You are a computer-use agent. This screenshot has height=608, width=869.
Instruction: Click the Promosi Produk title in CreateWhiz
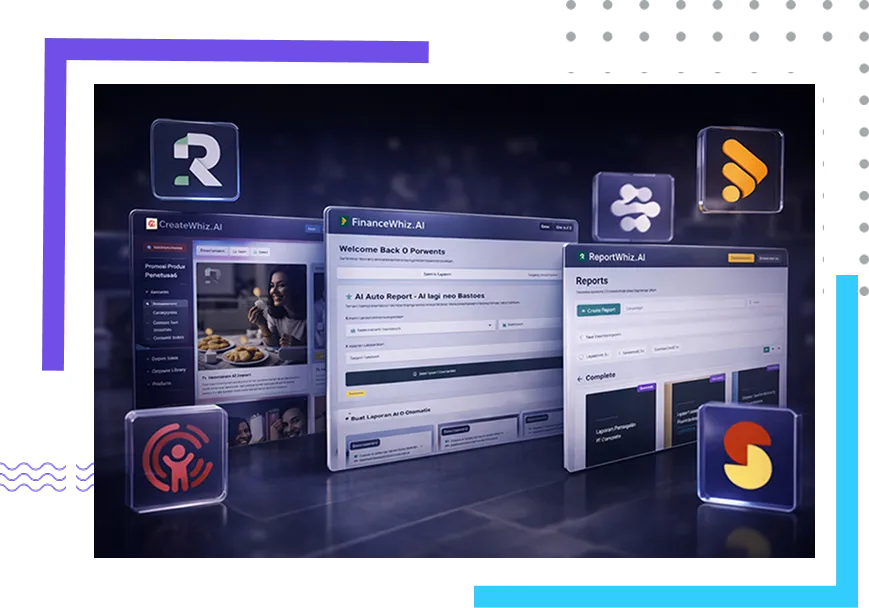(165, 270)
